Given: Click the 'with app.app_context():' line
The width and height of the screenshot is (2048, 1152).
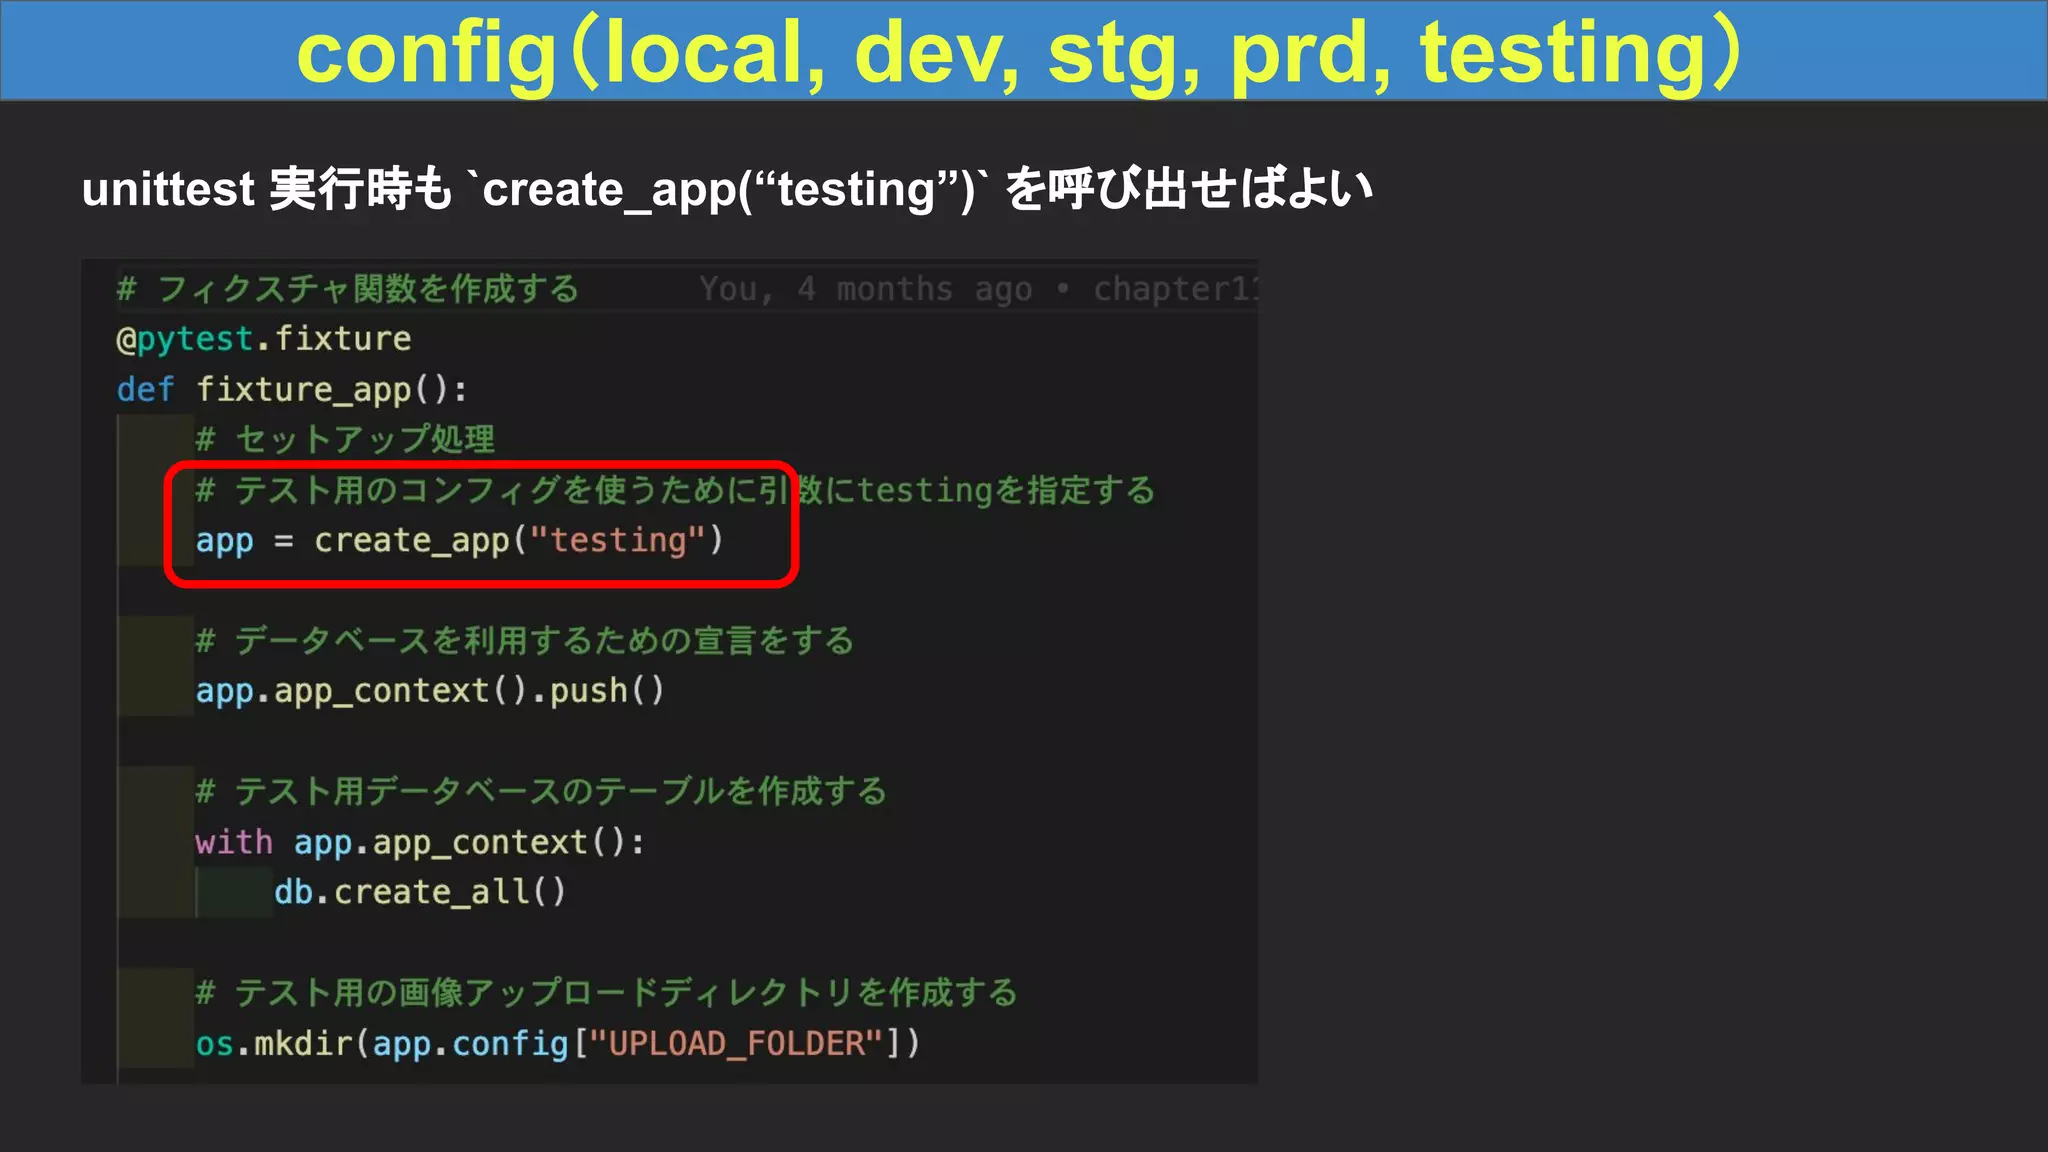Looking at the screenshot, I should click(x=419, y=842).
